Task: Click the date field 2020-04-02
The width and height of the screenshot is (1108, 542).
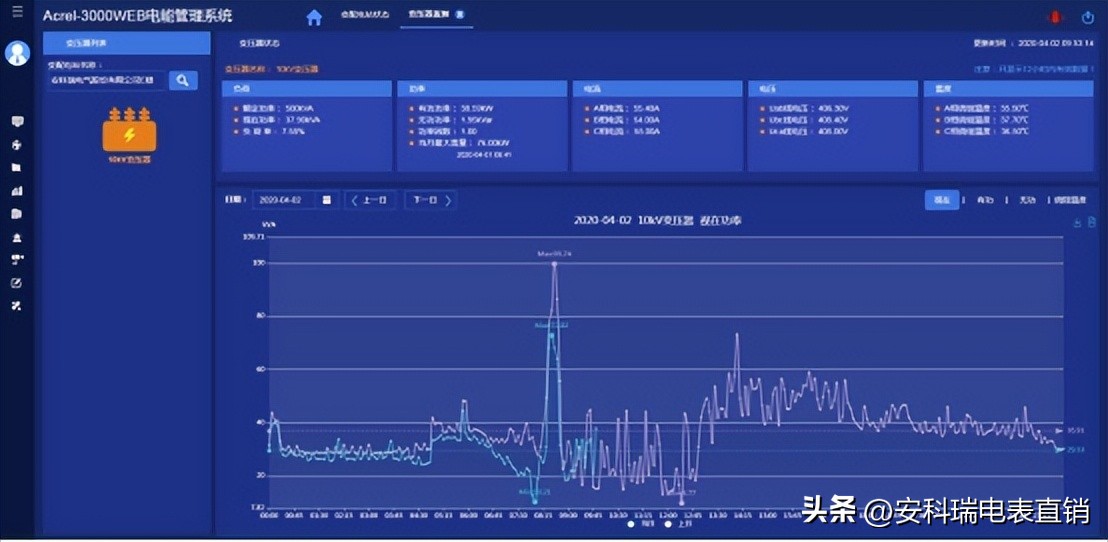Action: (283, 200)
